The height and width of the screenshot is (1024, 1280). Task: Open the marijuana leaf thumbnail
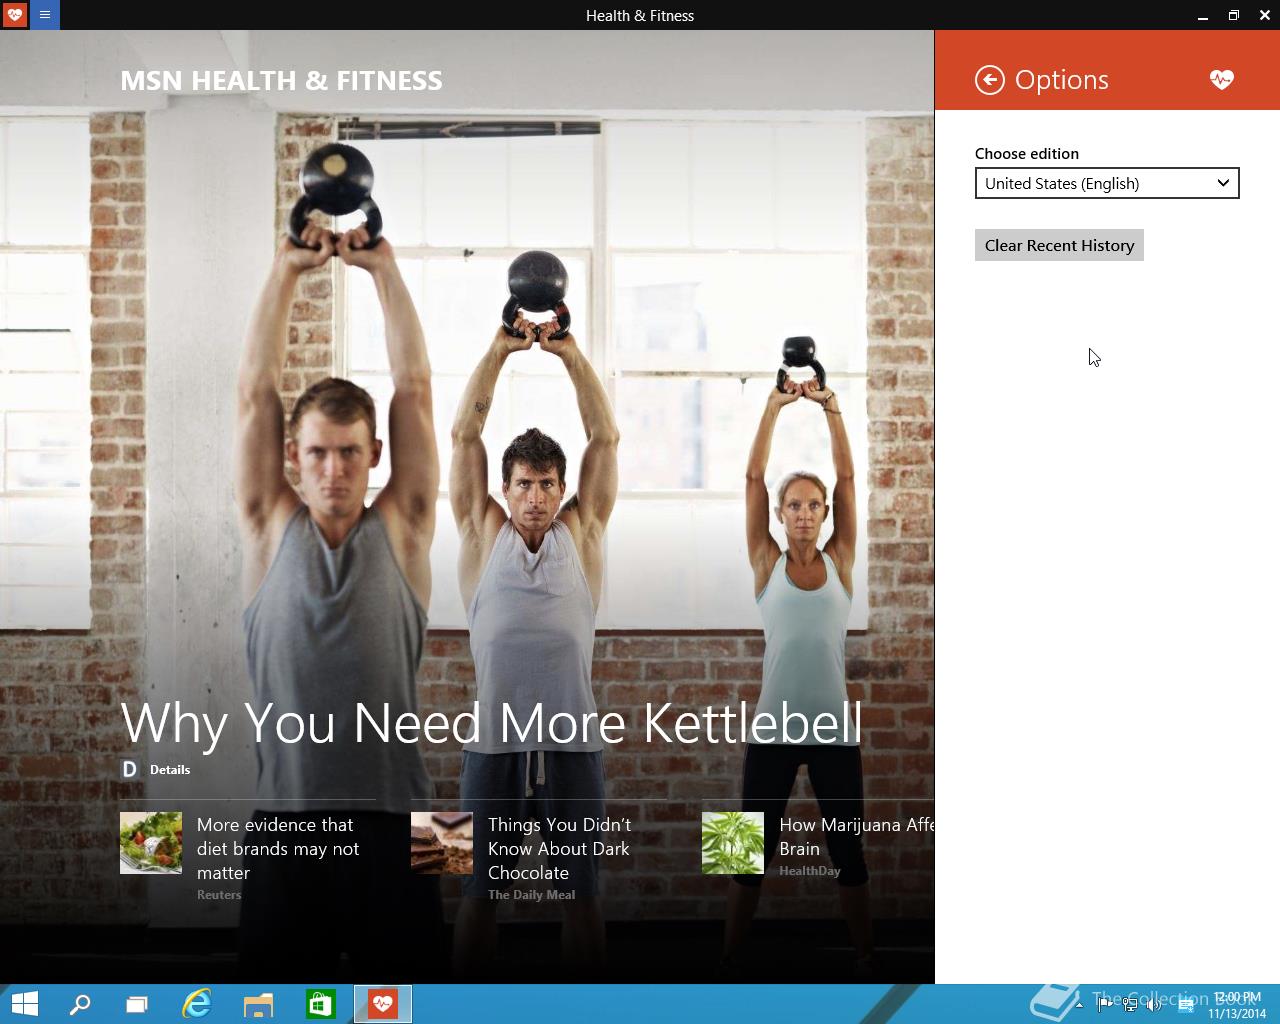(x=733, y=843)
